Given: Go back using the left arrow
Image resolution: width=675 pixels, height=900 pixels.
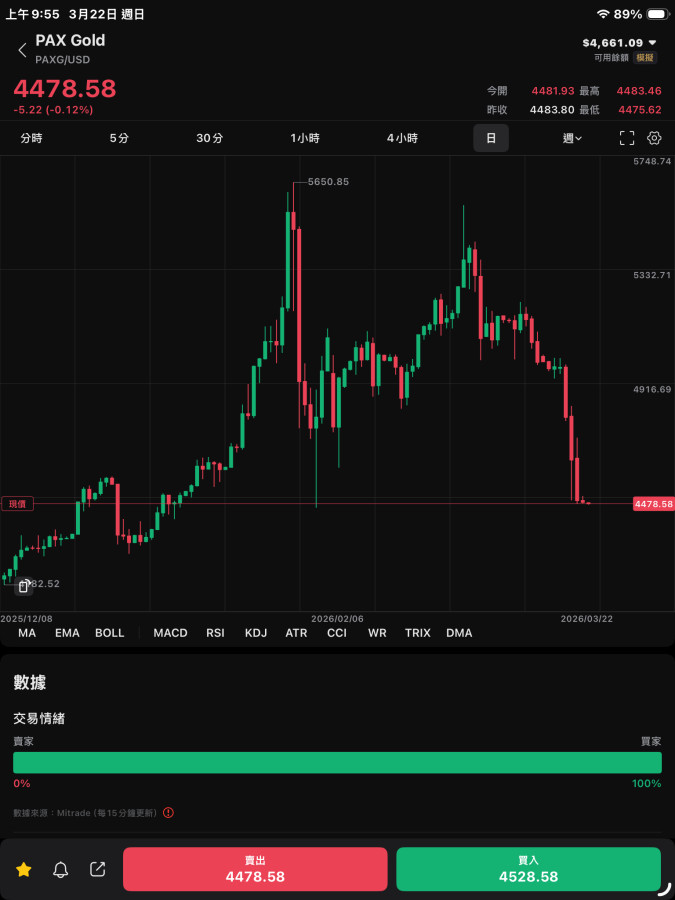Looking at the screenshot, I should pos(22,50).
